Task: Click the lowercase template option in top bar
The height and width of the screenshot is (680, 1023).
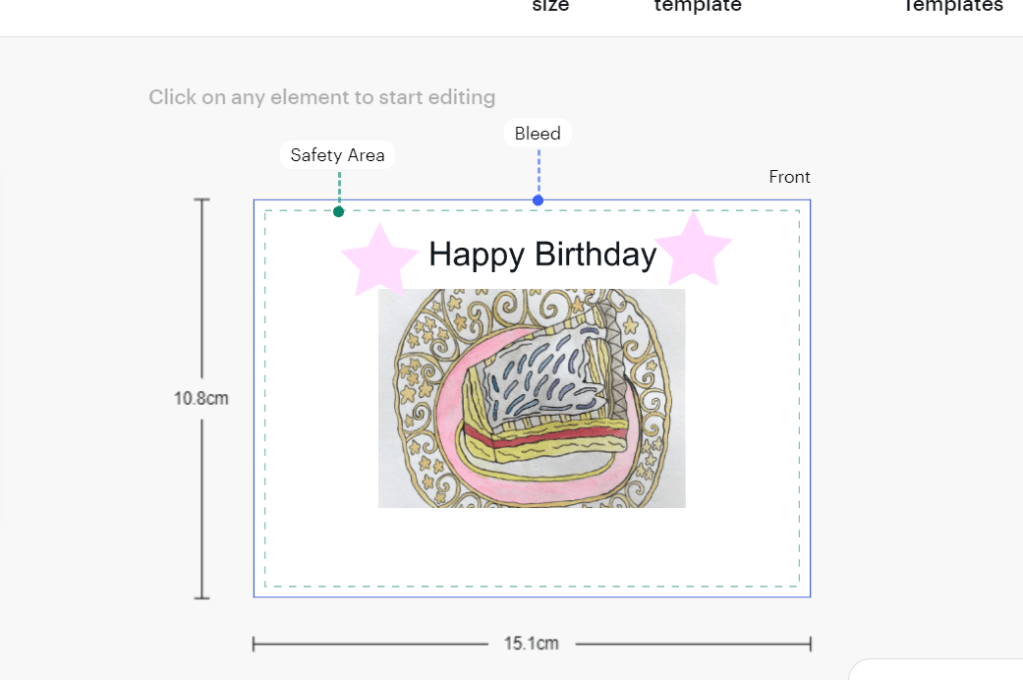Action: pos(697,7)
